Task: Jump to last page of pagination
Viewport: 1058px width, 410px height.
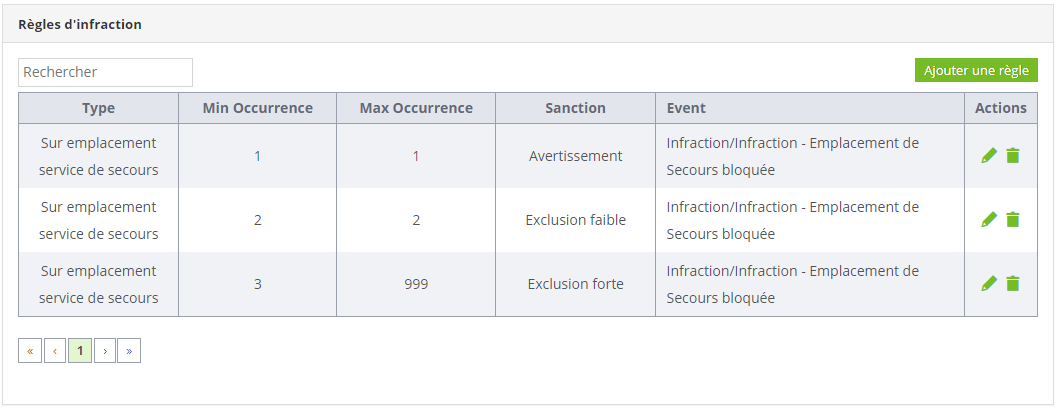Action: click(x=129, y=351)
